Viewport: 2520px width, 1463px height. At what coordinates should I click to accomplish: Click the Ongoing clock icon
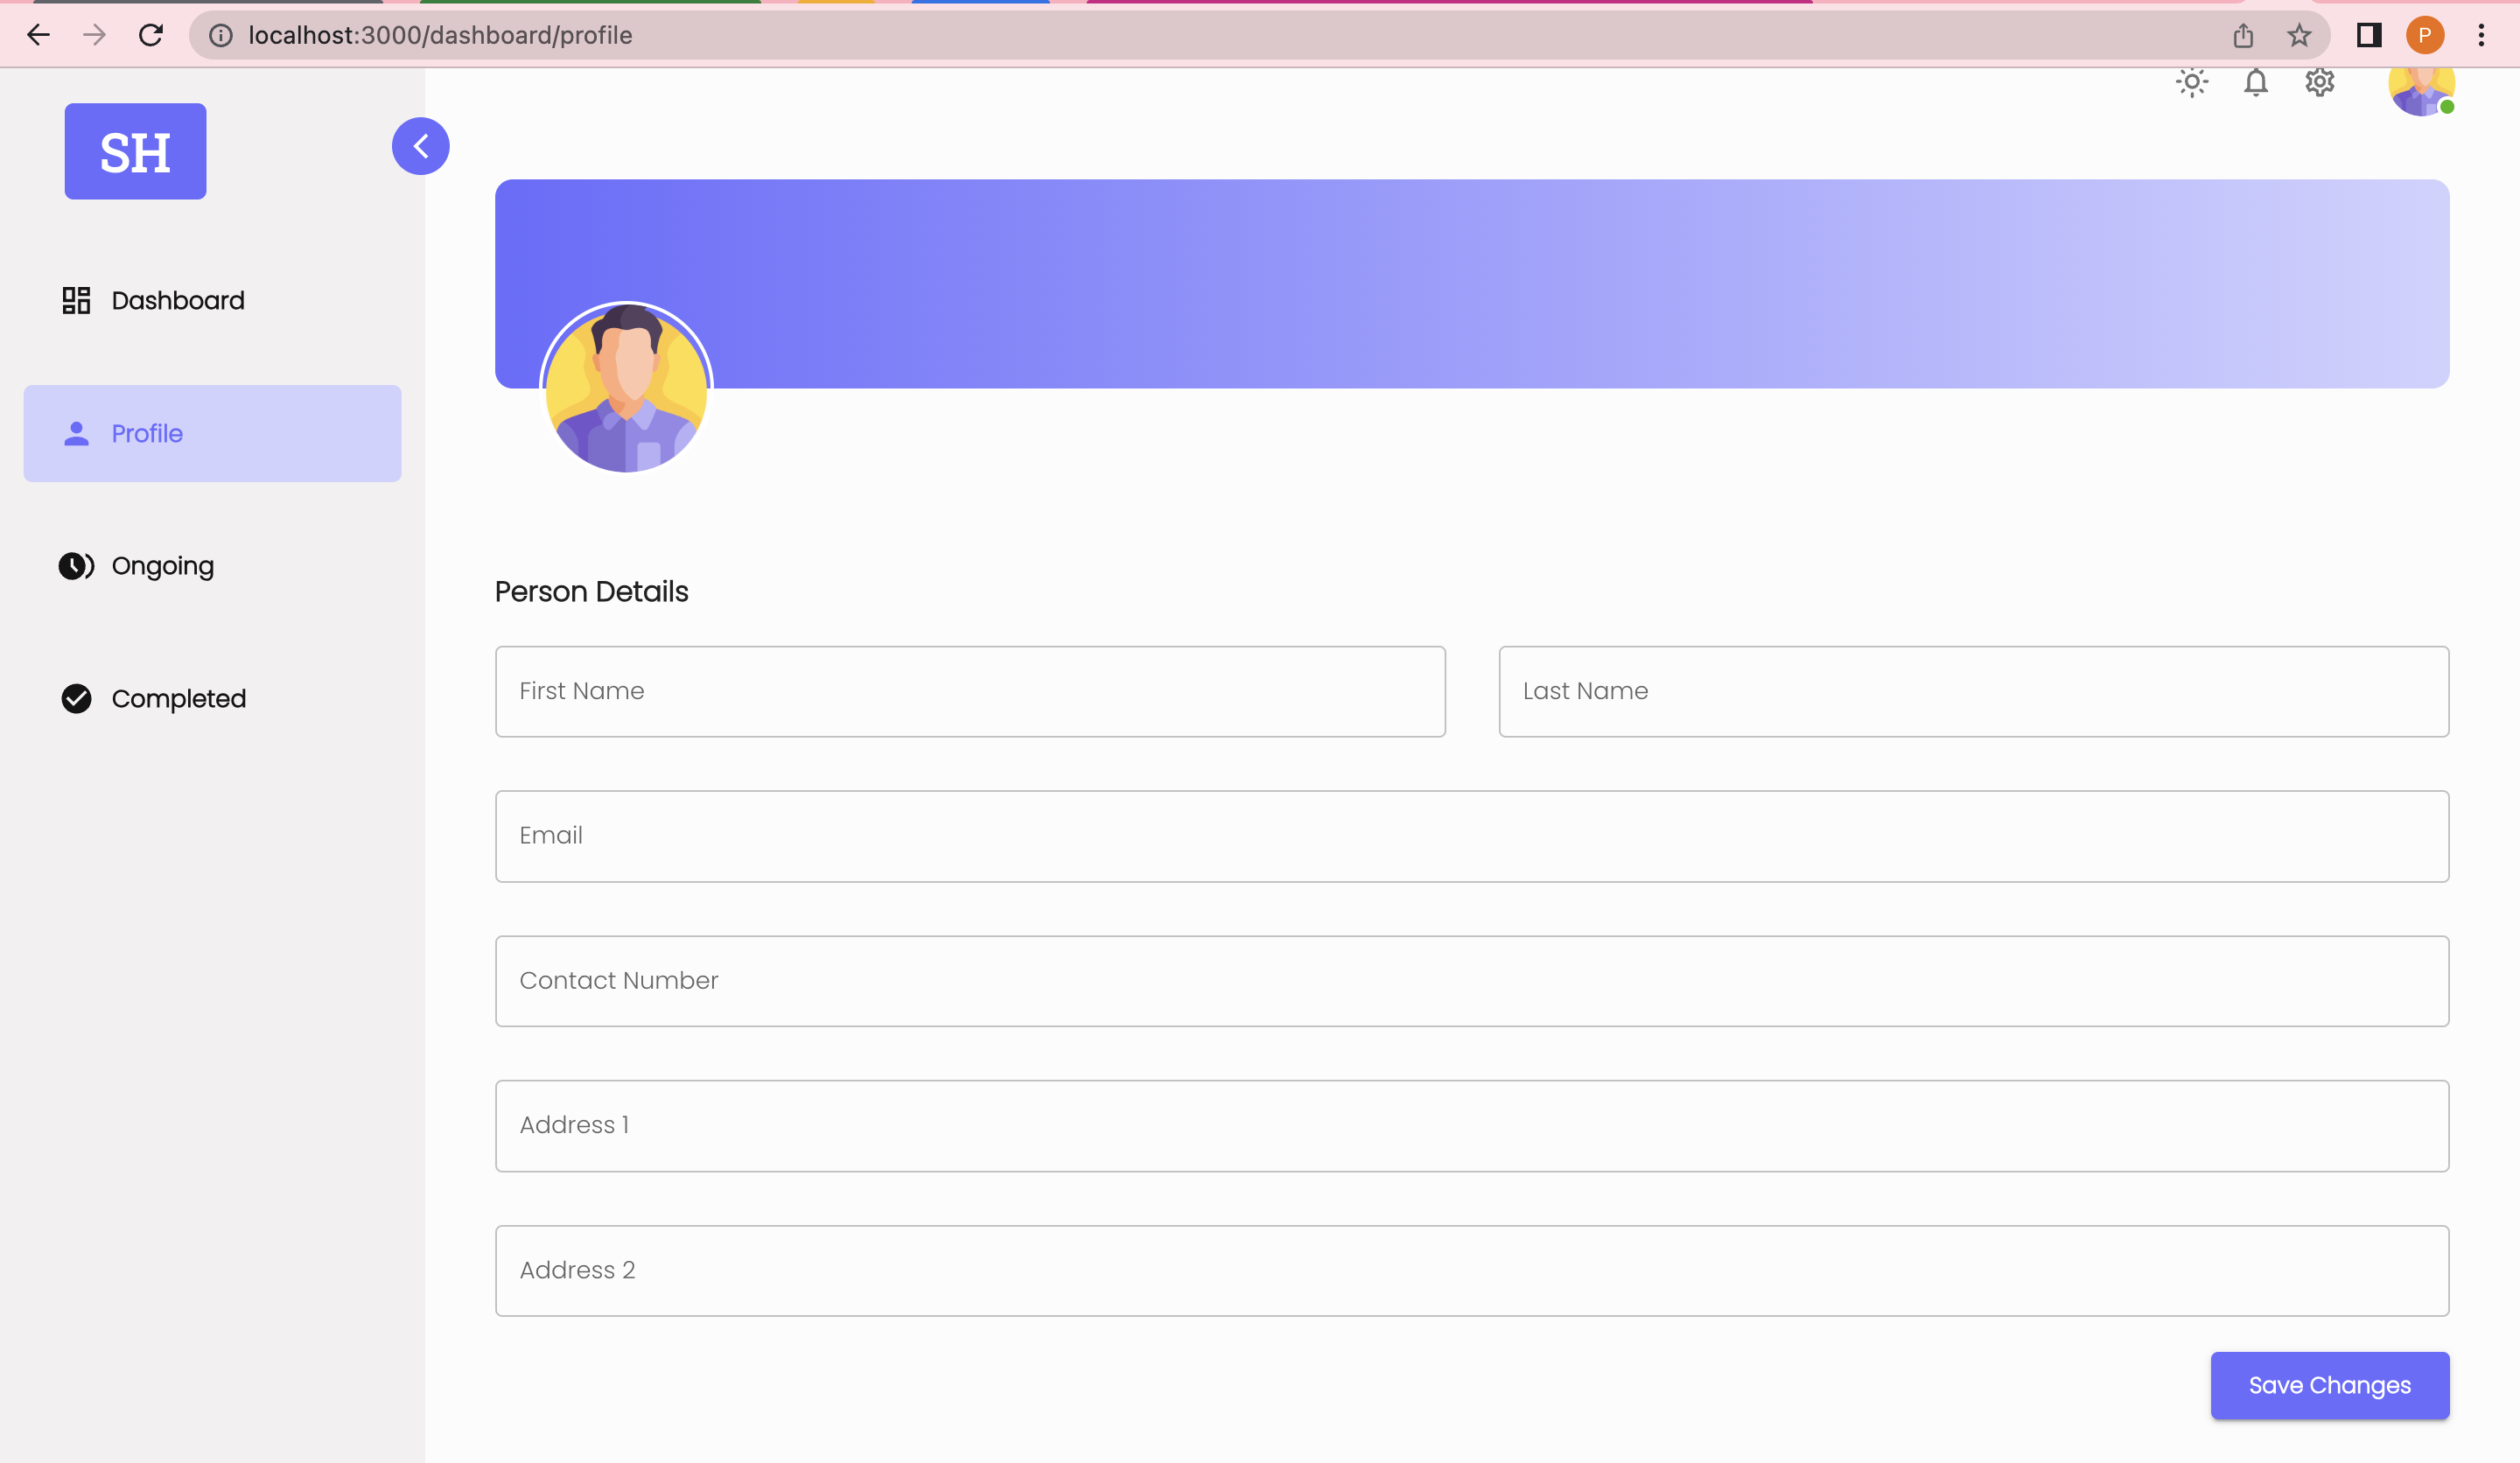click(x=76, y=565)
